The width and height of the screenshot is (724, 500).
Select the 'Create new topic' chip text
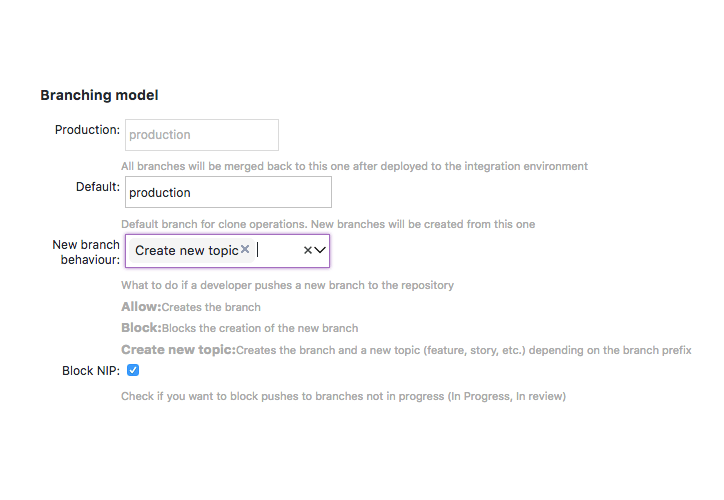point(187,250)
